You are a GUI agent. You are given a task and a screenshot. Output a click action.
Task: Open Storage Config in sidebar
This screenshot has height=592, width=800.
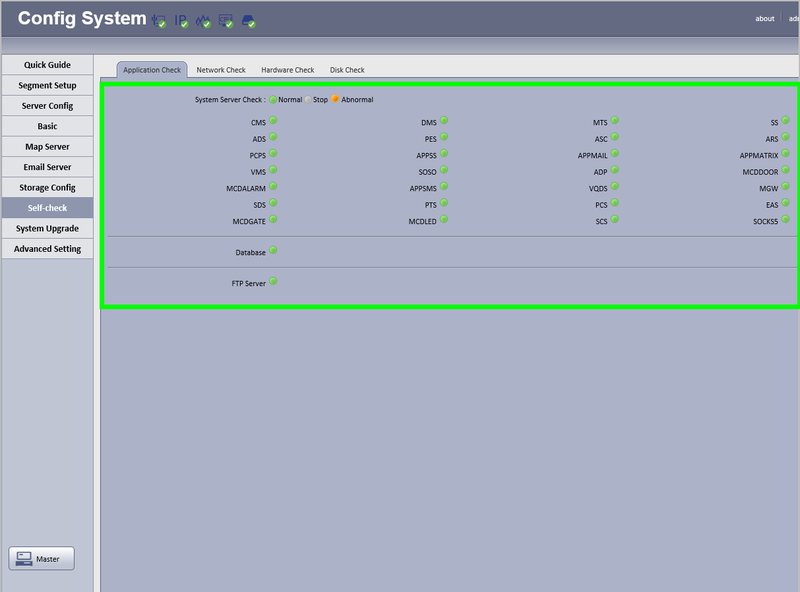[x=47, y=187]
